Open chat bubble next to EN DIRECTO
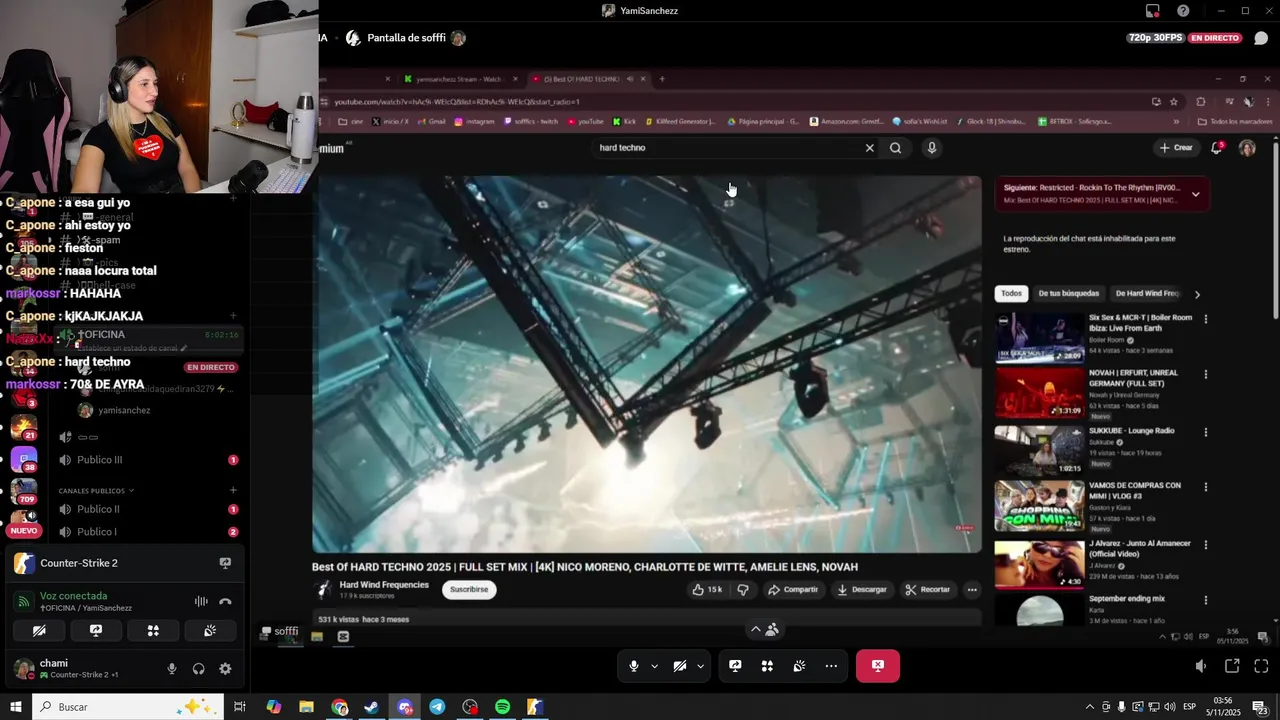This screenshot has height=720, width=1280. click(x=1261, y=38)
